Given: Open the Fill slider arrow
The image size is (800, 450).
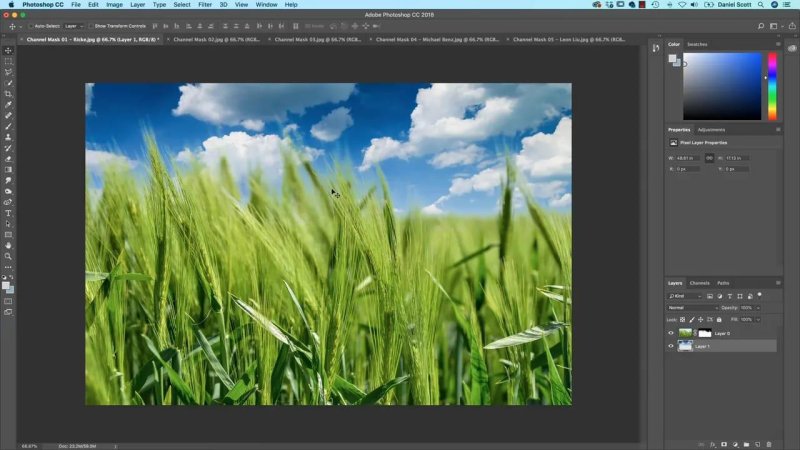Looking at the screenshot, I should pos(758,319).
